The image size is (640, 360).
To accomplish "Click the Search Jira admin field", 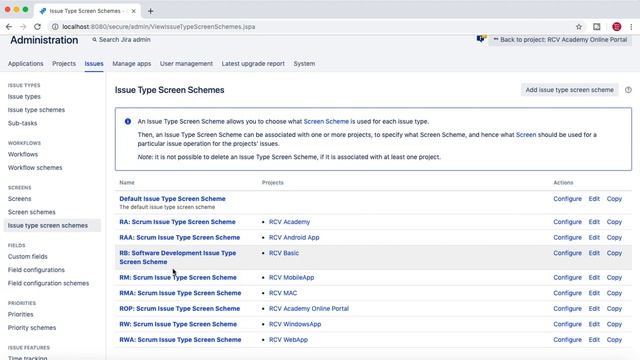I will [x=121, y=40].
